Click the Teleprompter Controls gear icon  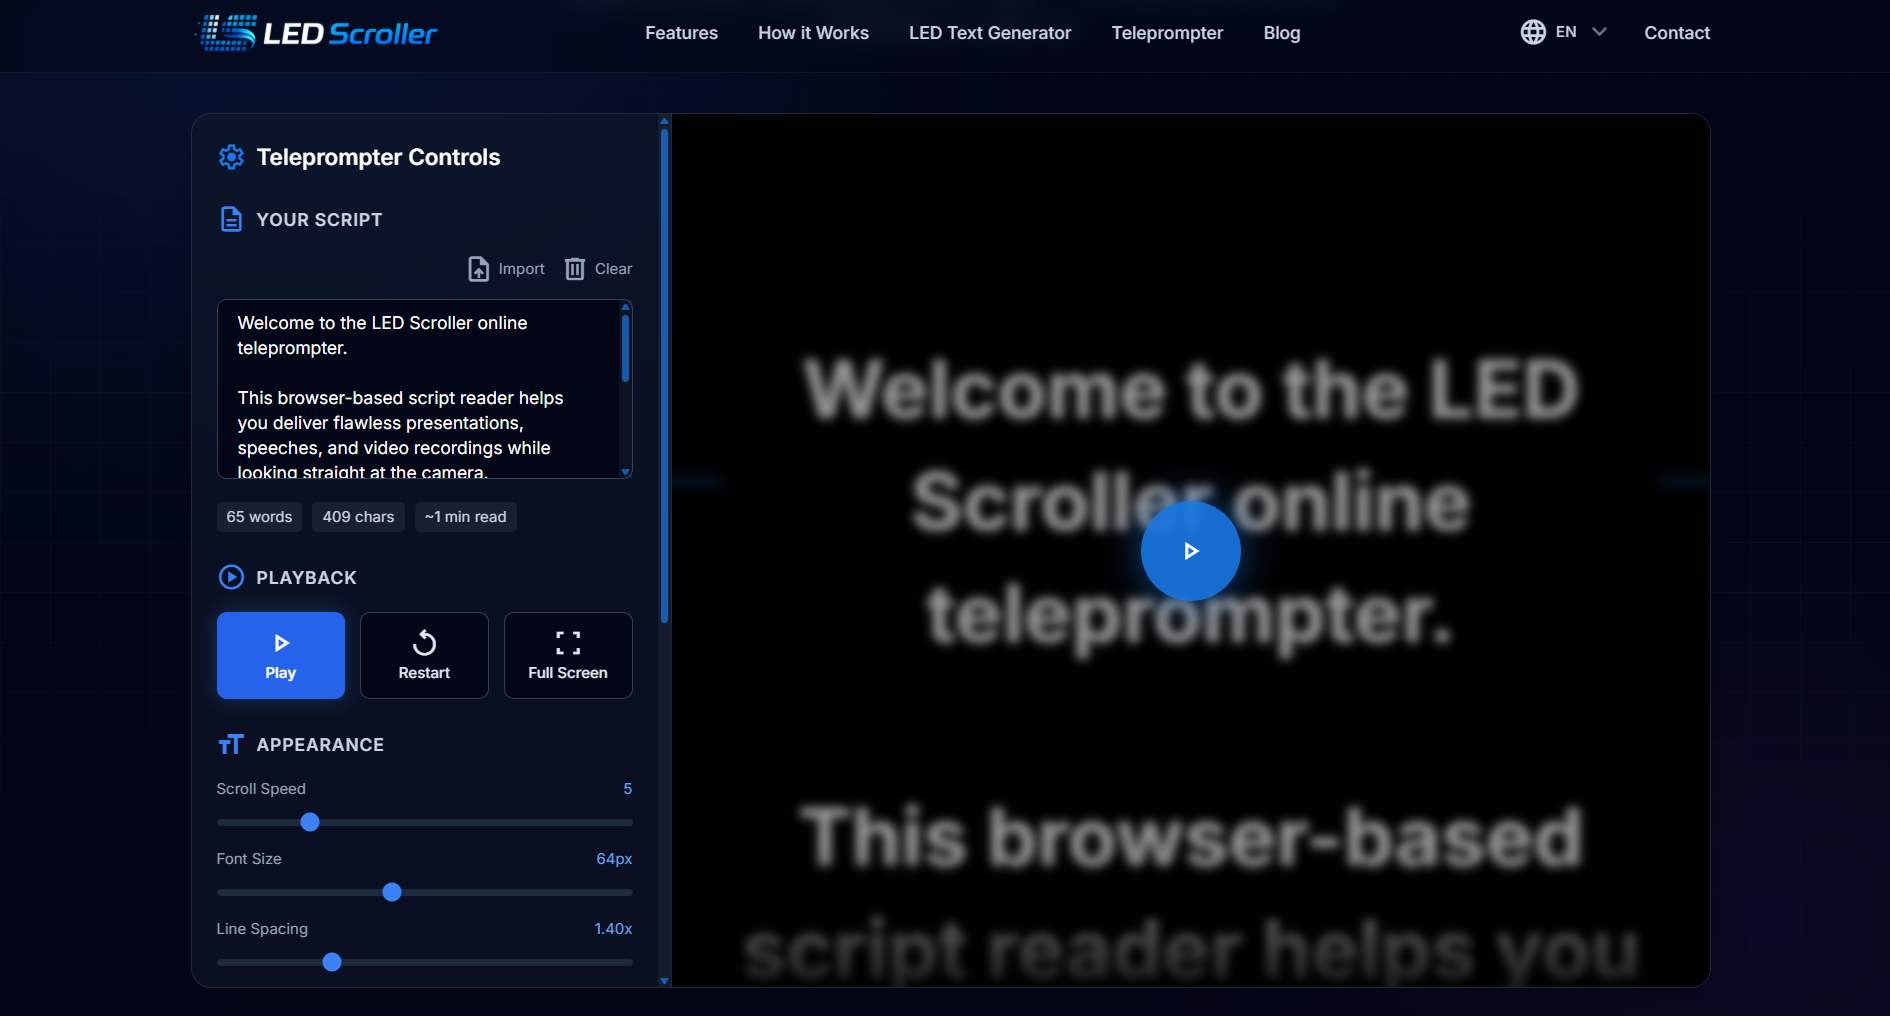(x=231, y=157)
